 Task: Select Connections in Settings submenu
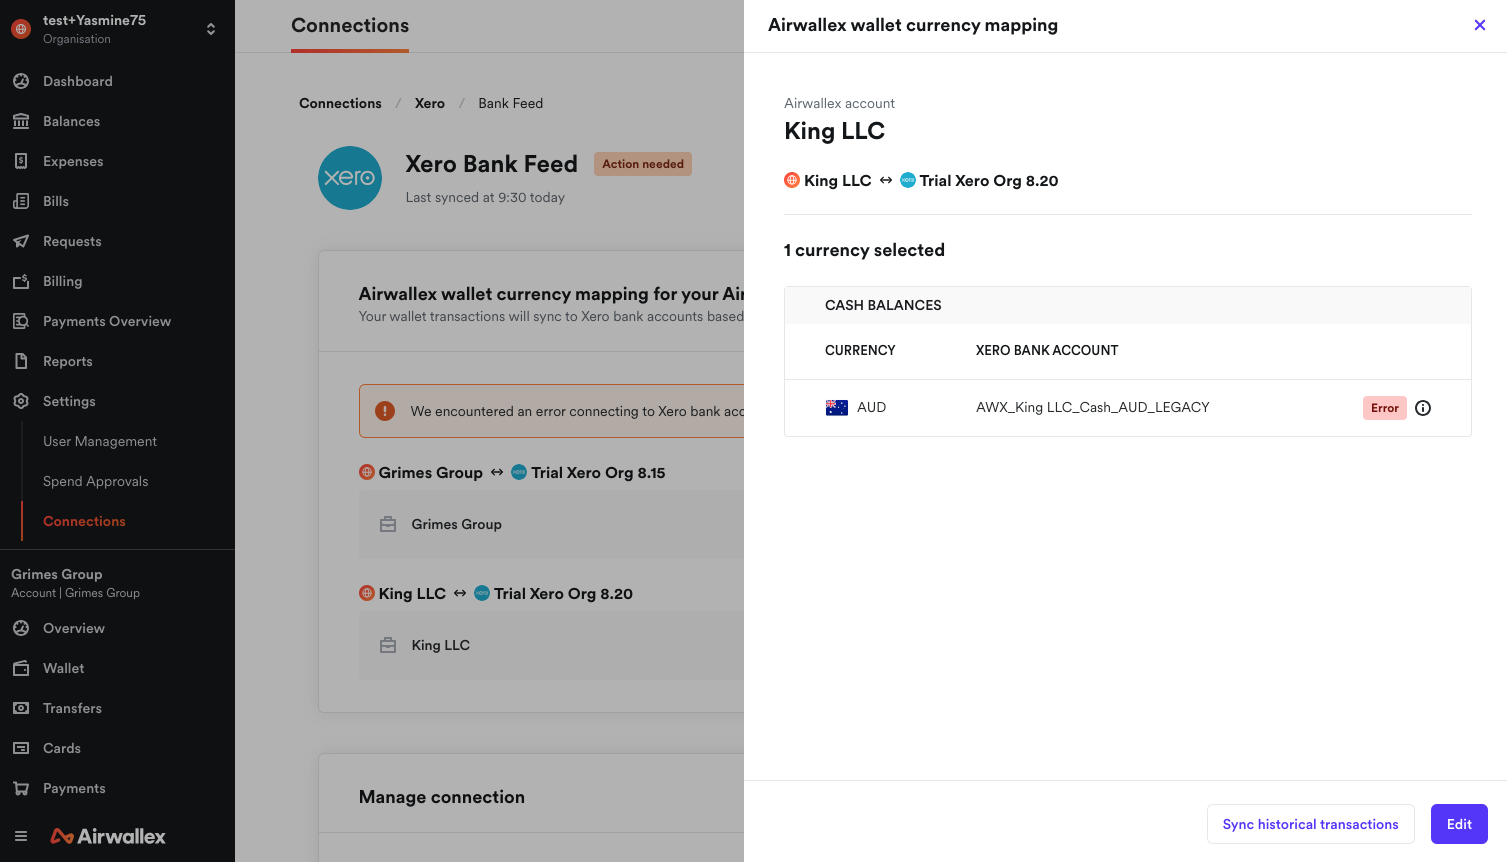(x=85, y=521)
